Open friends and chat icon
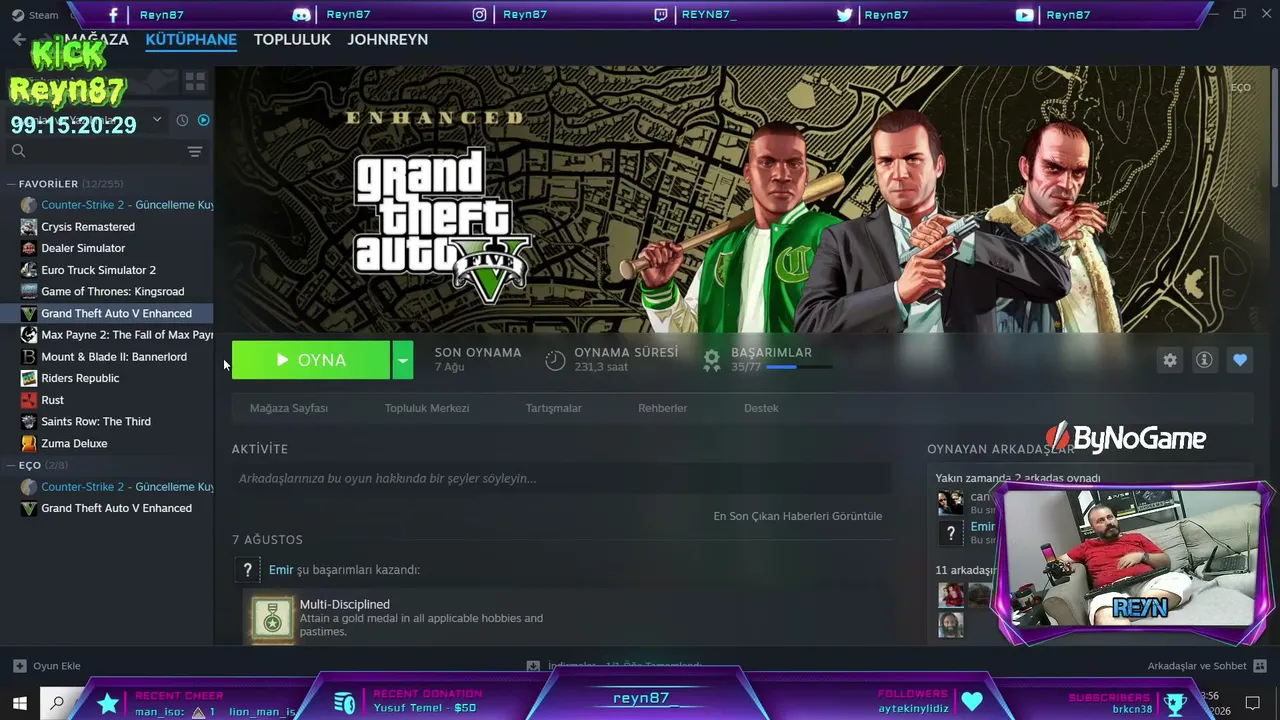This screenshot has width=1280, height=720. (1260, 666)
